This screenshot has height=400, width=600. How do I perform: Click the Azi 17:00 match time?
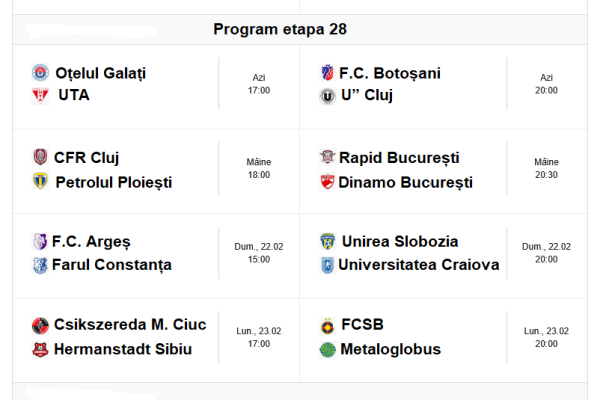tap(258, 84)
